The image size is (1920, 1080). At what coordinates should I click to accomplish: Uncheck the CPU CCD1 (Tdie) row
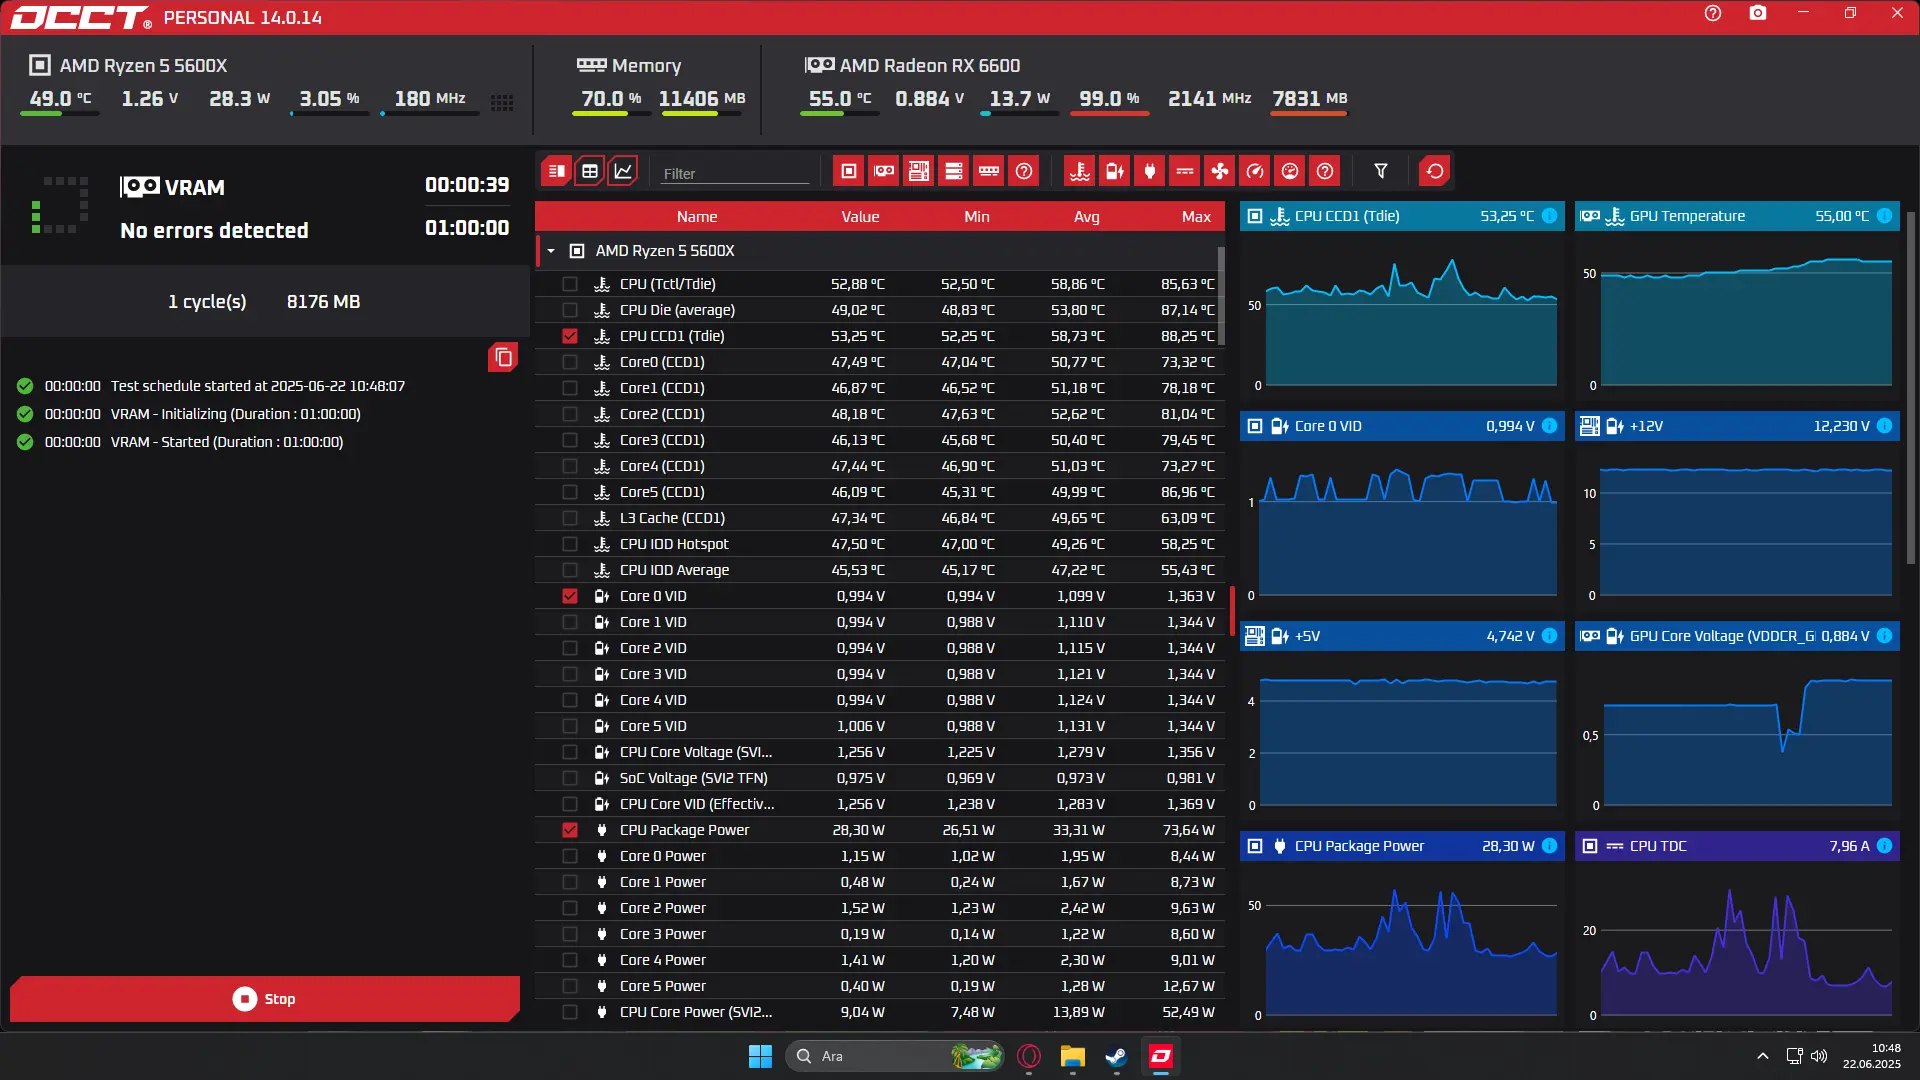tap(570, 336)
